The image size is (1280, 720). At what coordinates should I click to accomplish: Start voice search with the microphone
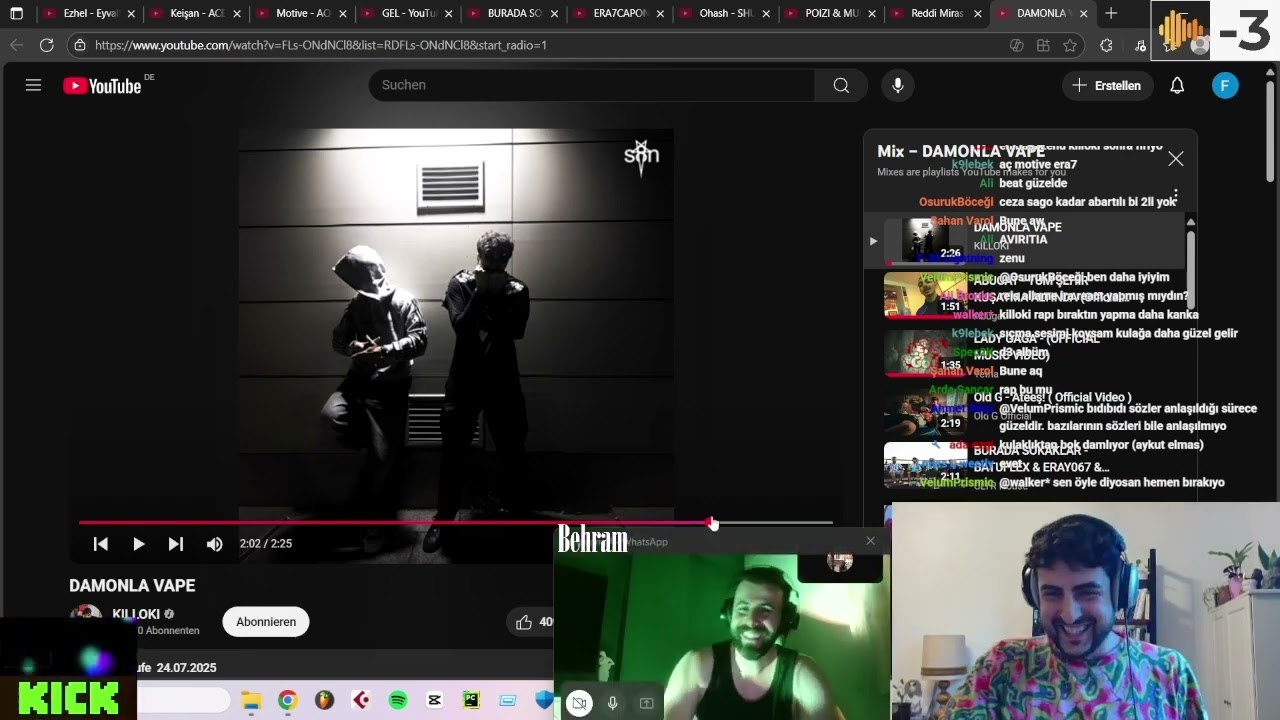(x=898, y=85)
